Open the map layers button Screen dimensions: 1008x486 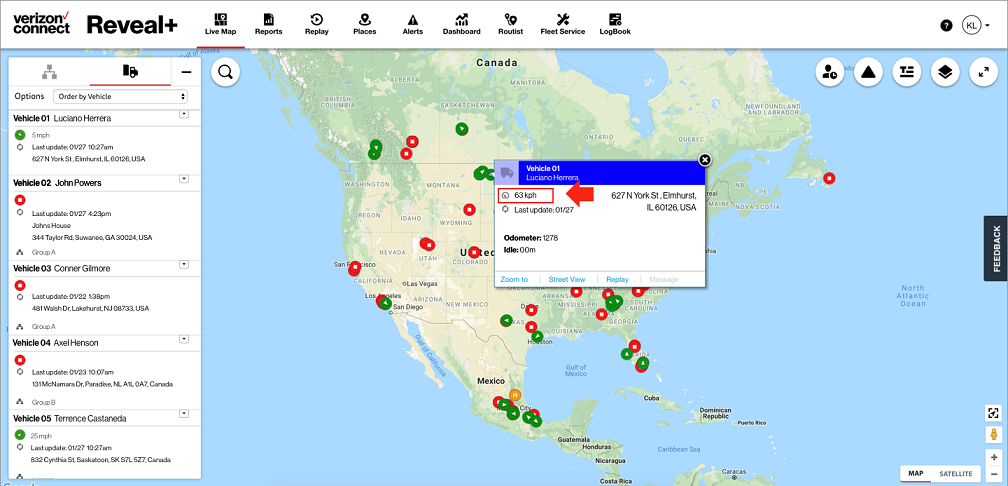click(x=945, y=72)
